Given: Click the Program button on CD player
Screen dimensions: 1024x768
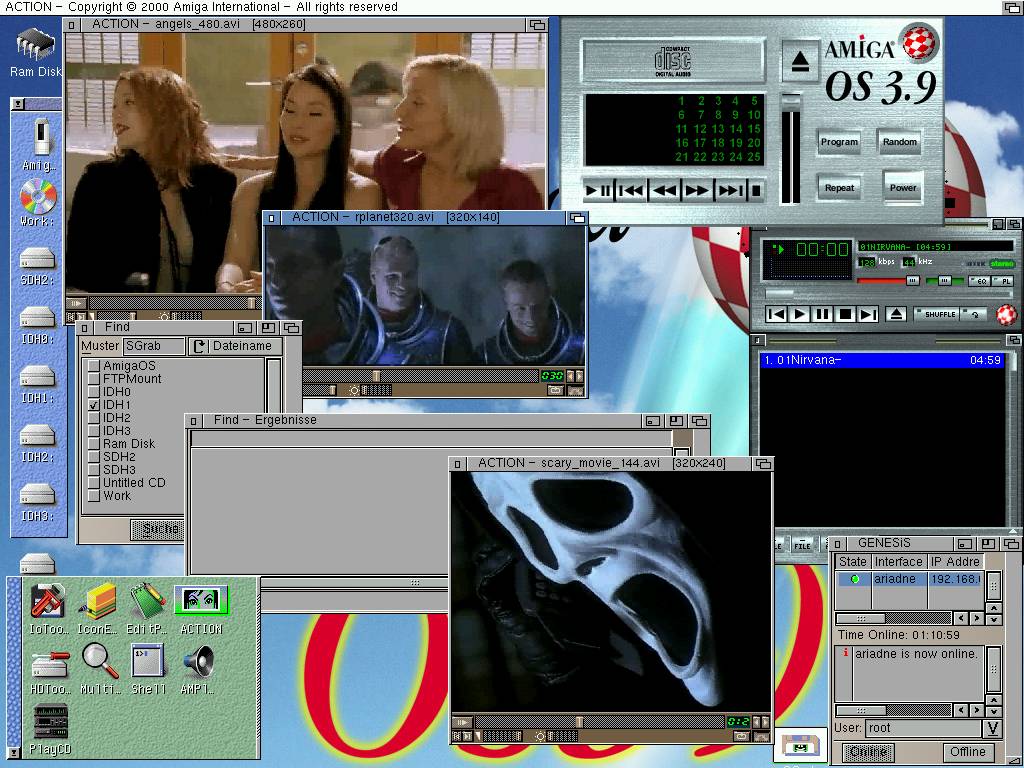Looking at the screenshot, I should 839,142.
